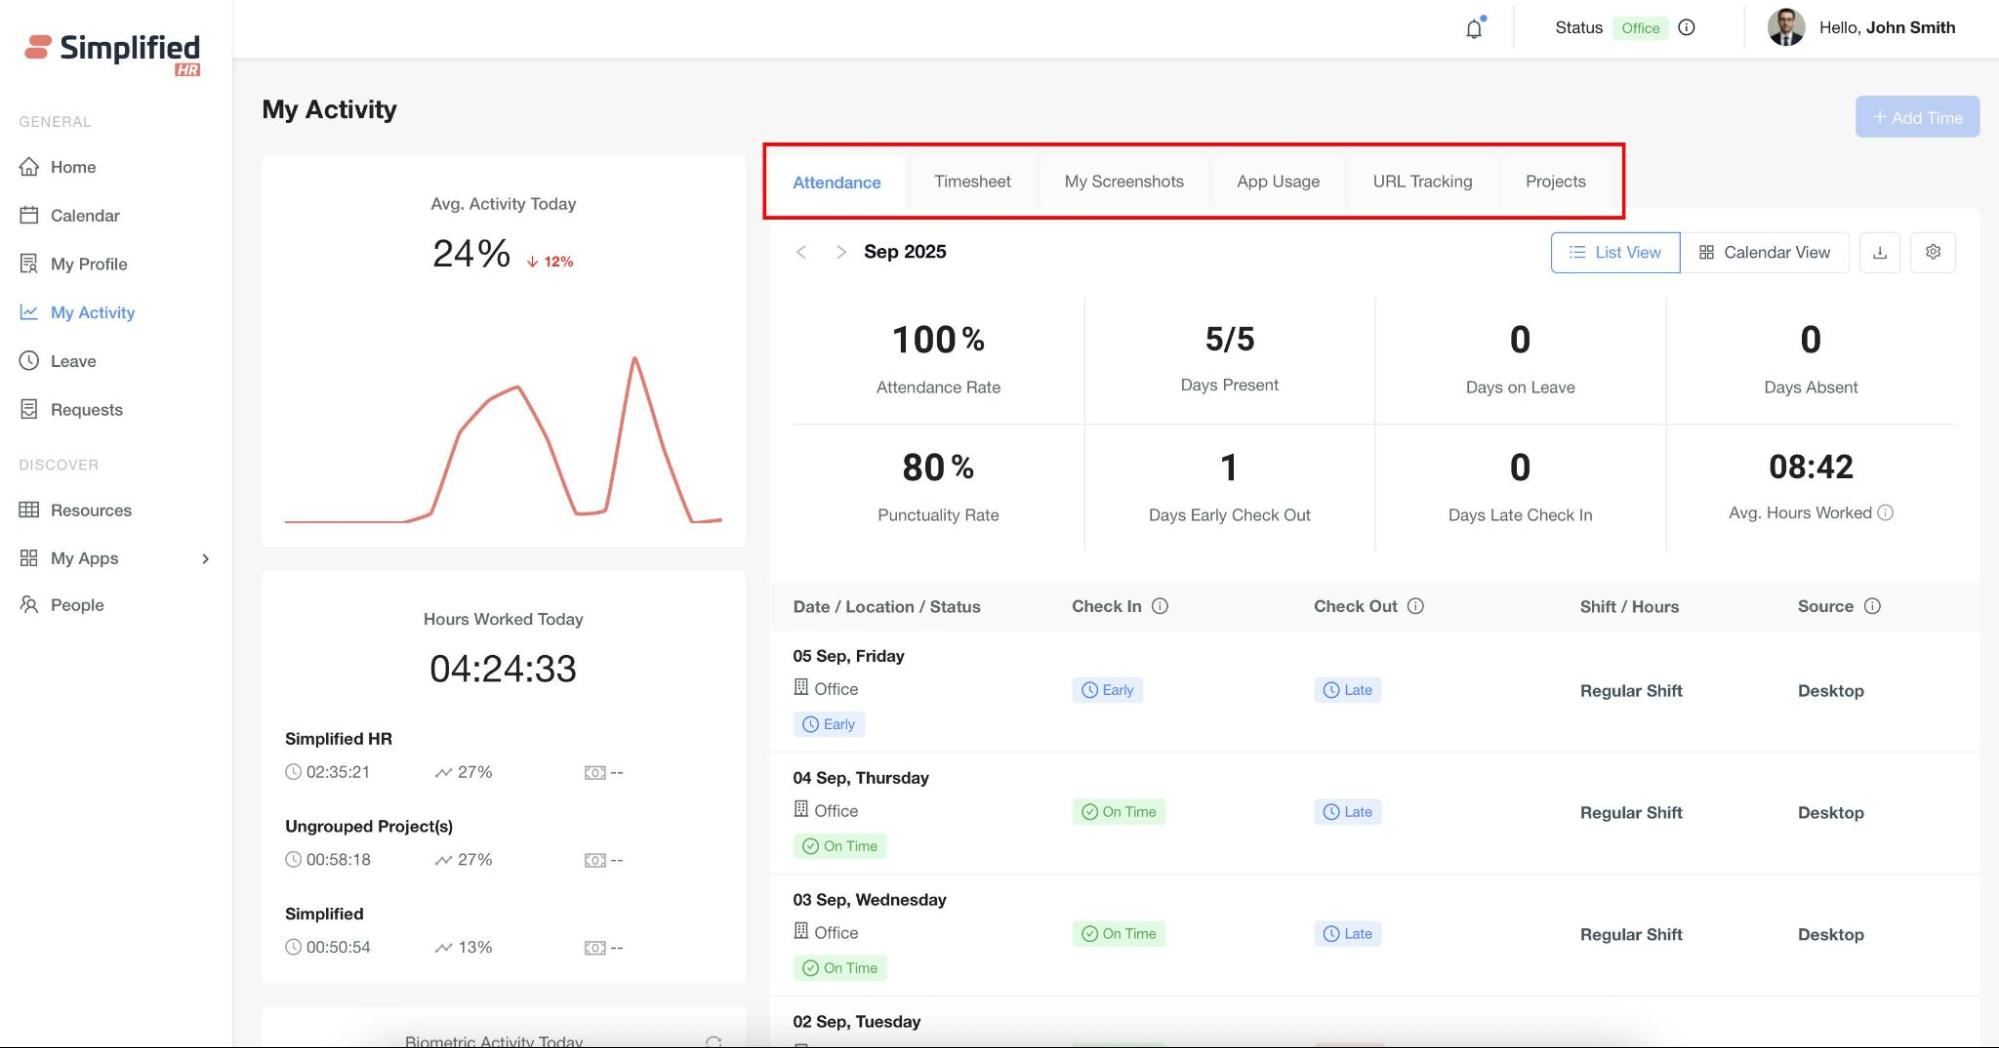The width and height of the screenshot is (1999, 1048).
Task: Open the notifications bell
Action: tap(1474, 28)
